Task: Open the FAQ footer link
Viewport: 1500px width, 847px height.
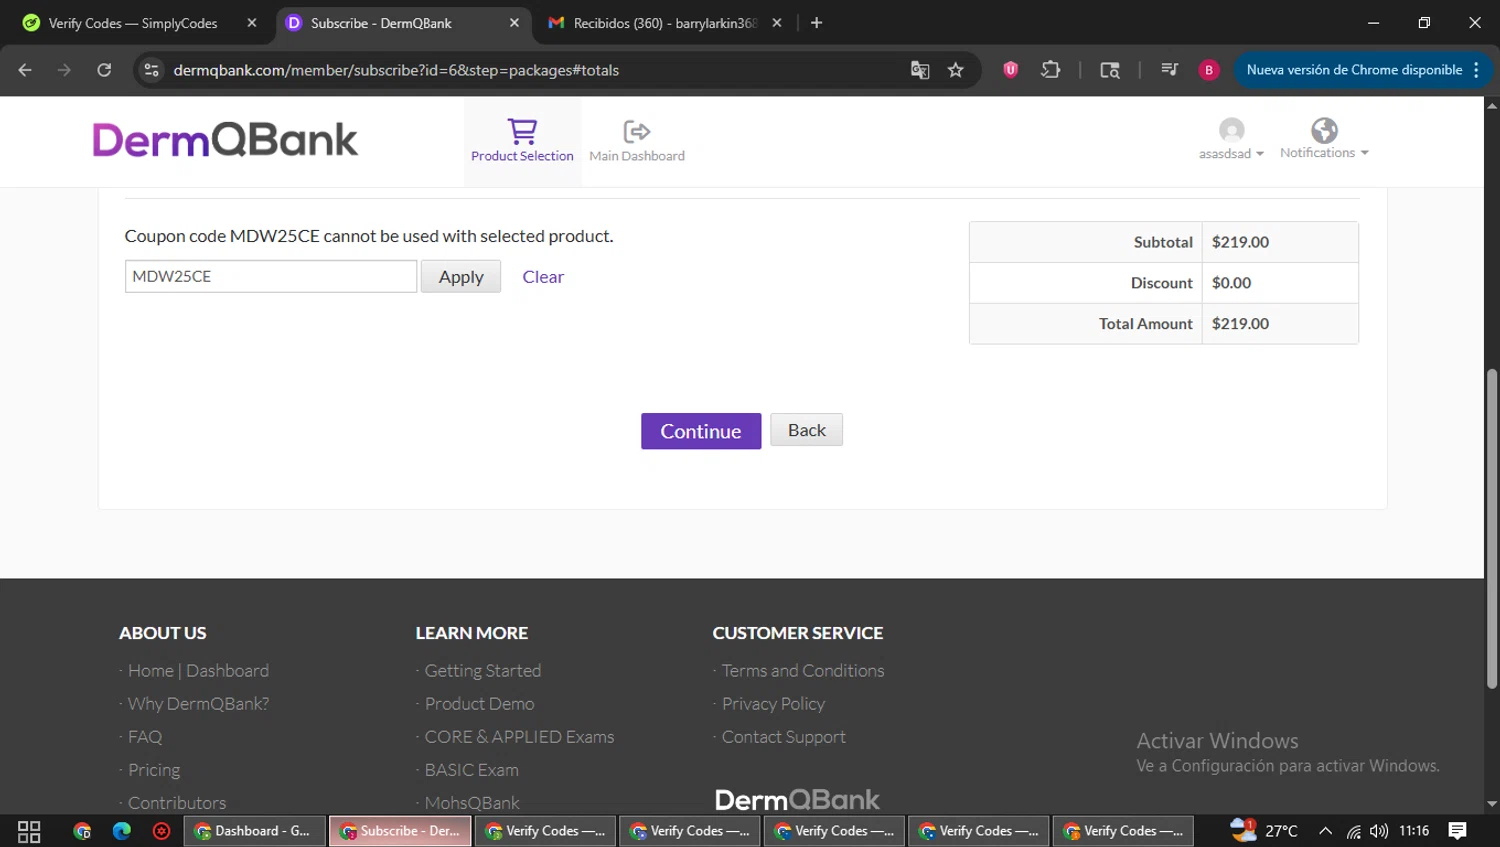Action: tap(145, 737)
